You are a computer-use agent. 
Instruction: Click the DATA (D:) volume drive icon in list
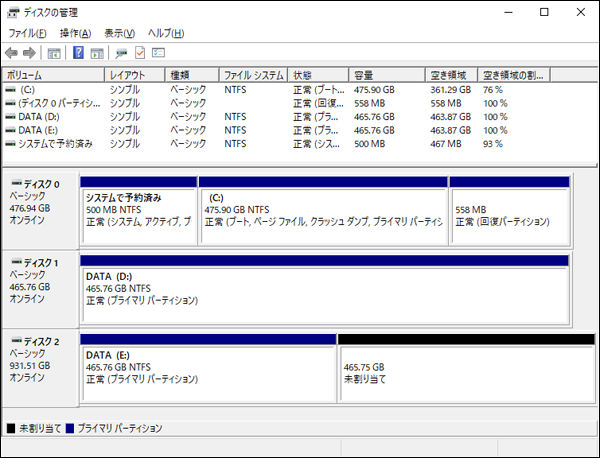point(10,117)
